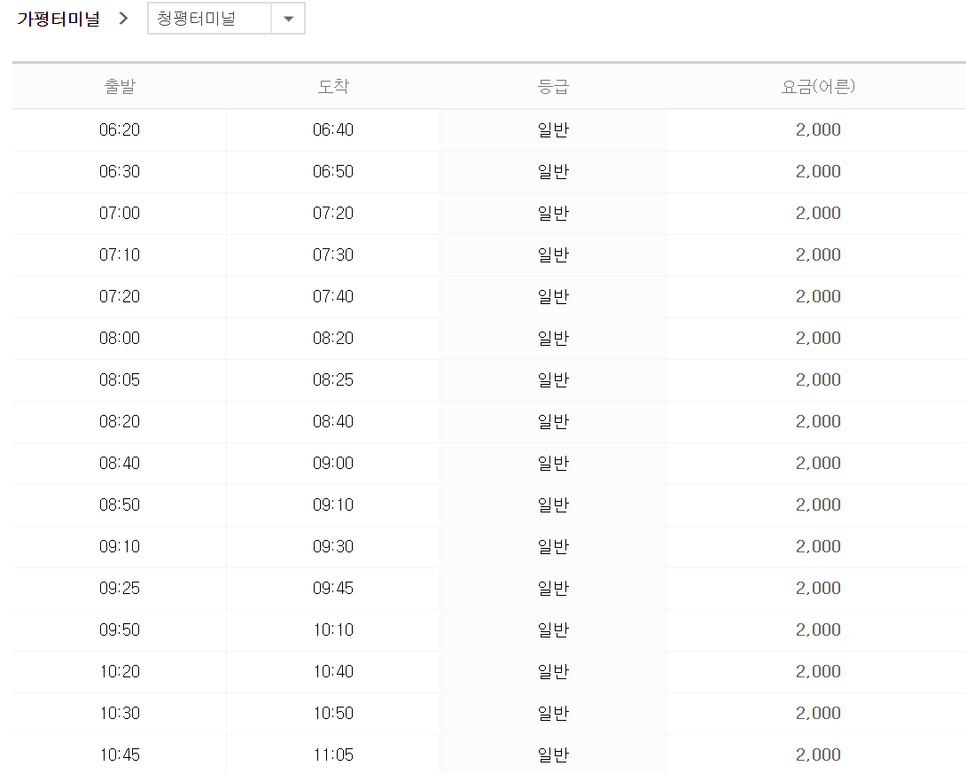This screenshot has width=966, height=774.
Task: Click the 출발 column header
Action: [x=120, y=86]
